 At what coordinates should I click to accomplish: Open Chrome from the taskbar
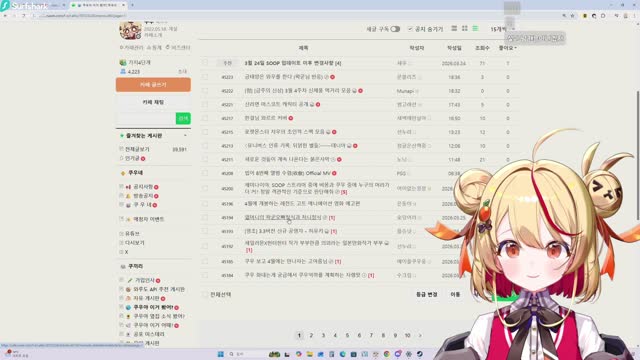tap(387, 354)
